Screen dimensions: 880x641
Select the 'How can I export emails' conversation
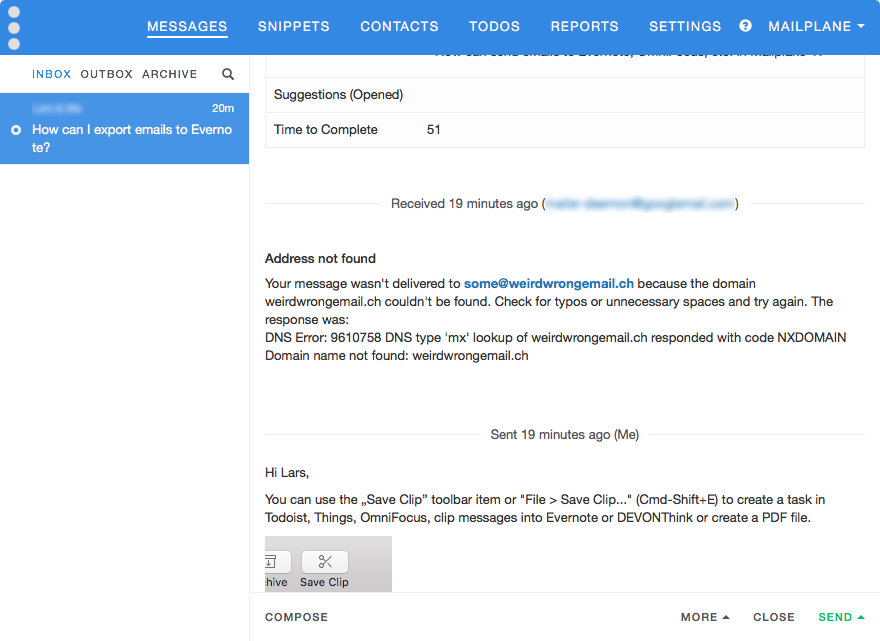(130, 138)
